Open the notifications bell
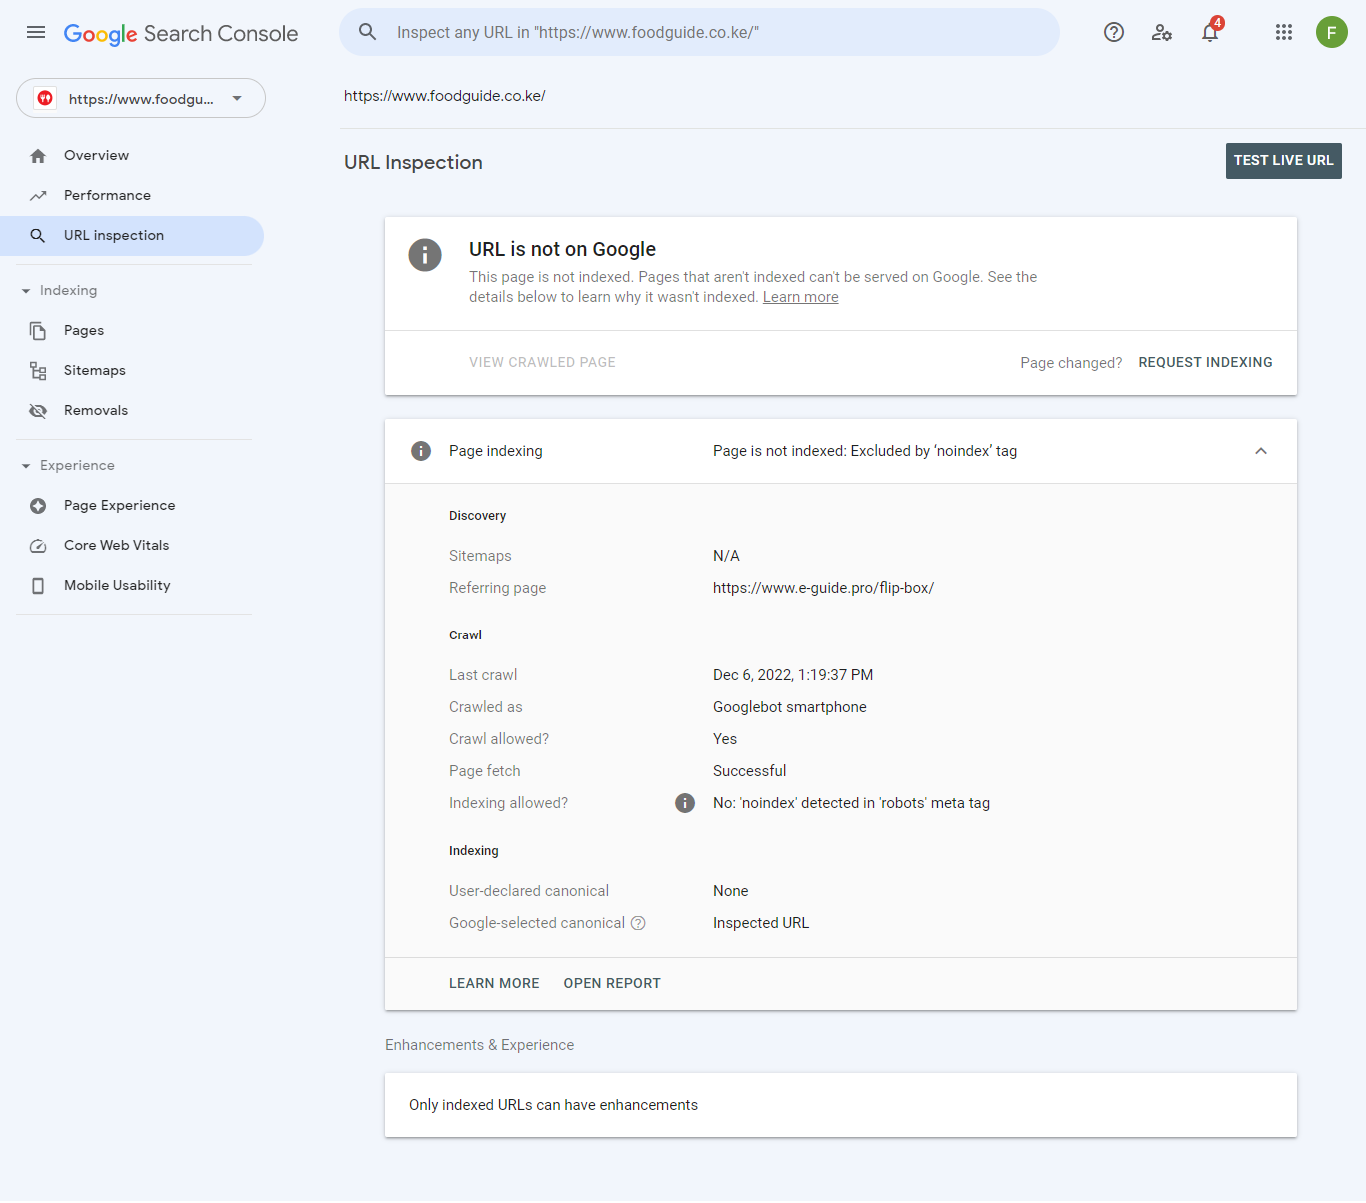This screenshot has height=1203, width=1366. (1210, 32)
